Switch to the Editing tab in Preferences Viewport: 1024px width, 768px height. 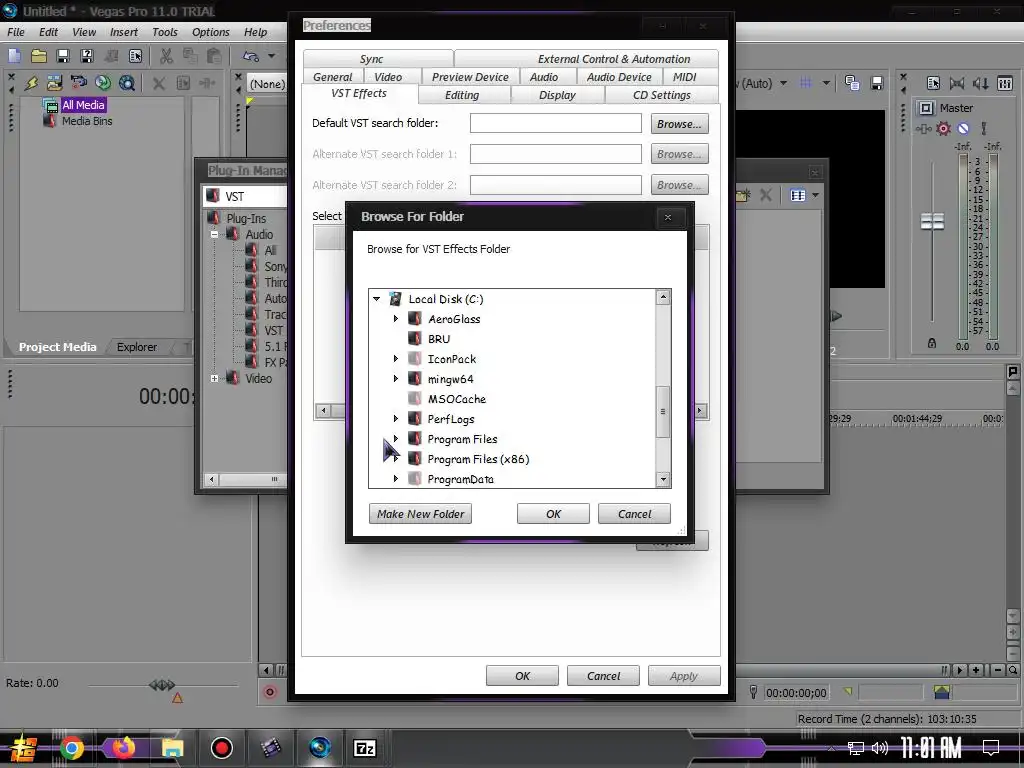(462, 95)
